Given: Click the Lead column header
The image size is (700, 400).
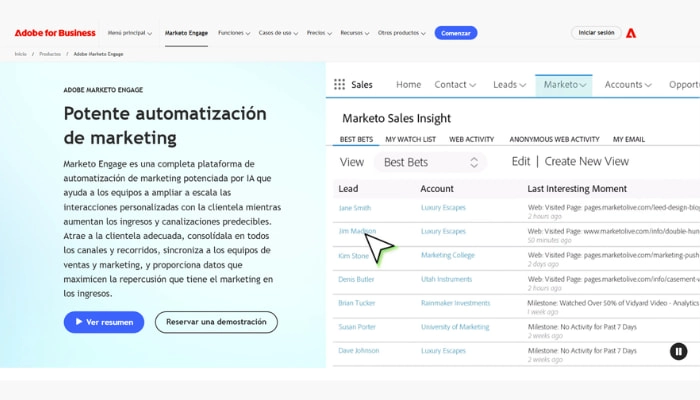Looking at the screenshot, I should [x=348, y=189].
